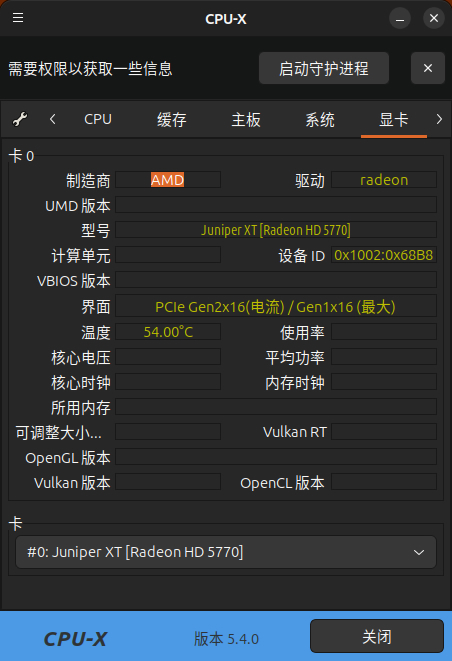
Task: Click the empty VBIOS 版本 field
Action: pyautogui.click(x=276, y=280)
